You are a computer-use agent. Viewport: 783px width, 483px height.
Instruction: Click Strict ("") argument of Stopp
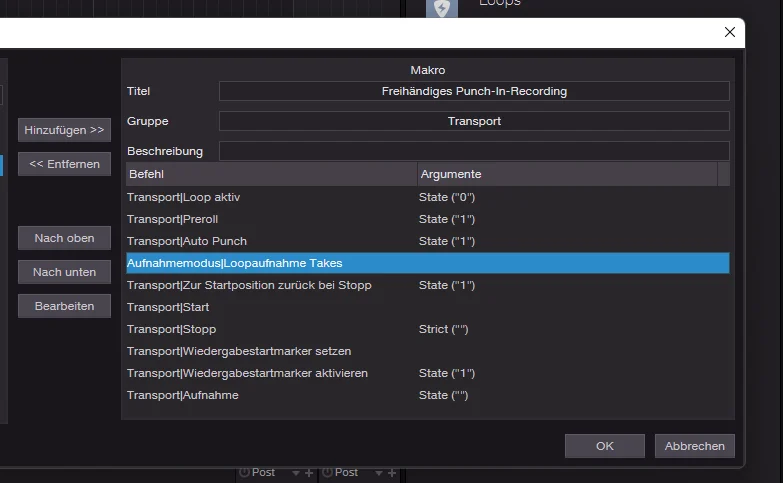tap(443, 329)
